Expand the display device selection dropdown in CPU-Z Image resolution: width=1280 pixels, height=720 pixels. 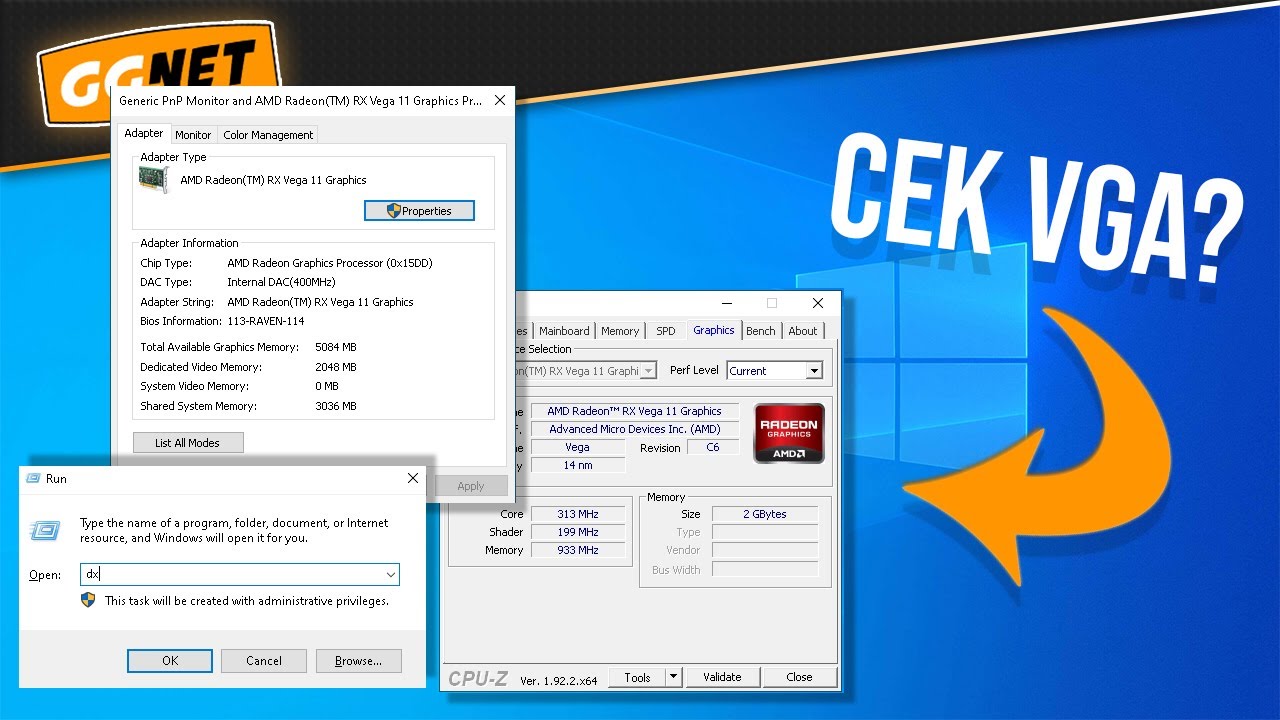[x=648, y=371]
